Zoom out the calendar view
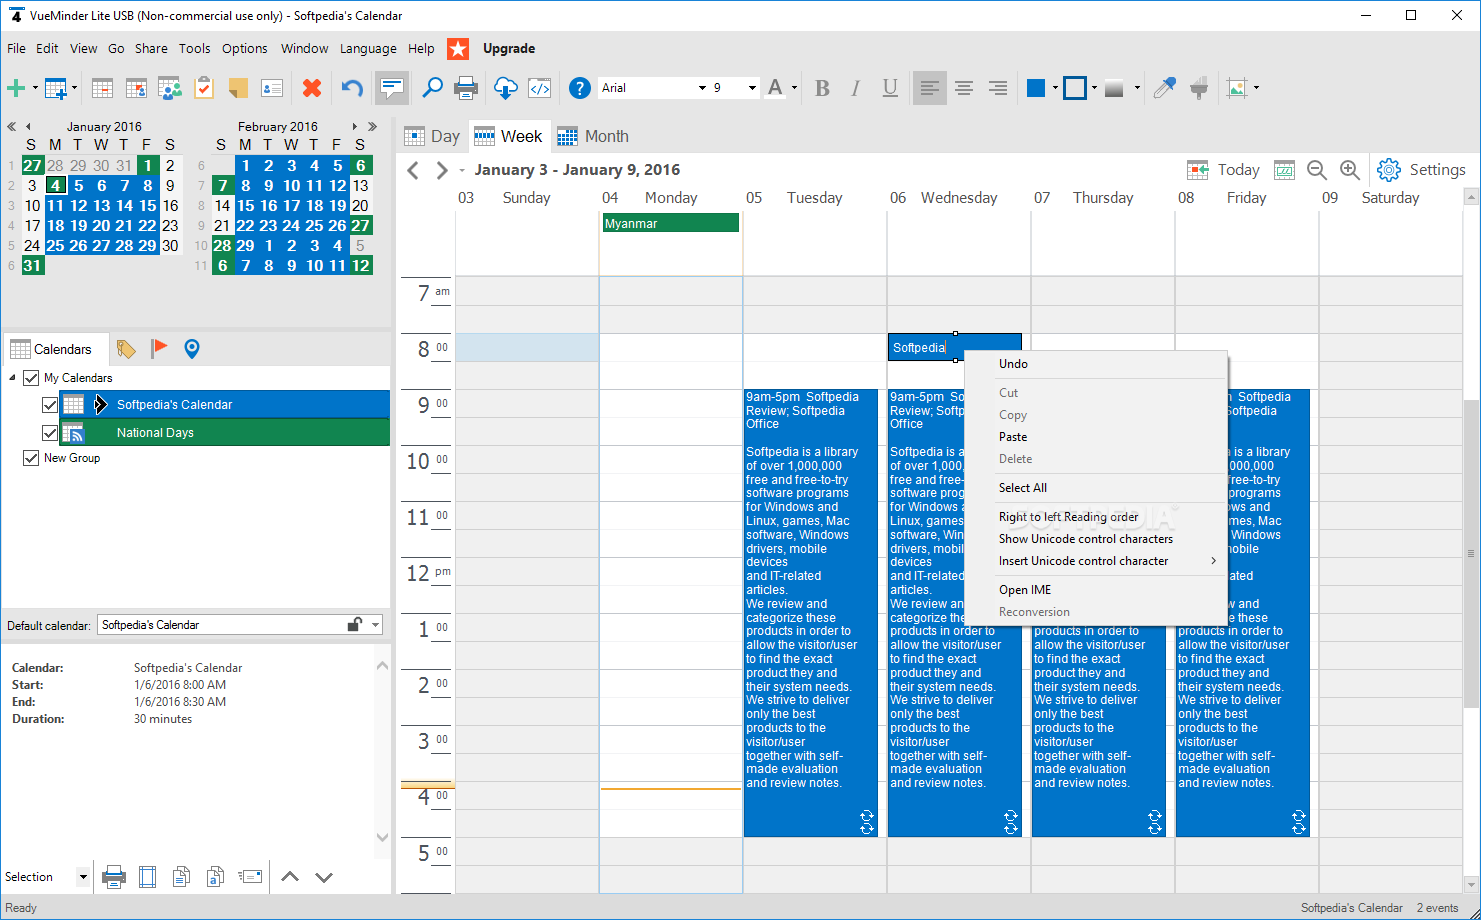The image size is (1481, 920). point(1317,170)
